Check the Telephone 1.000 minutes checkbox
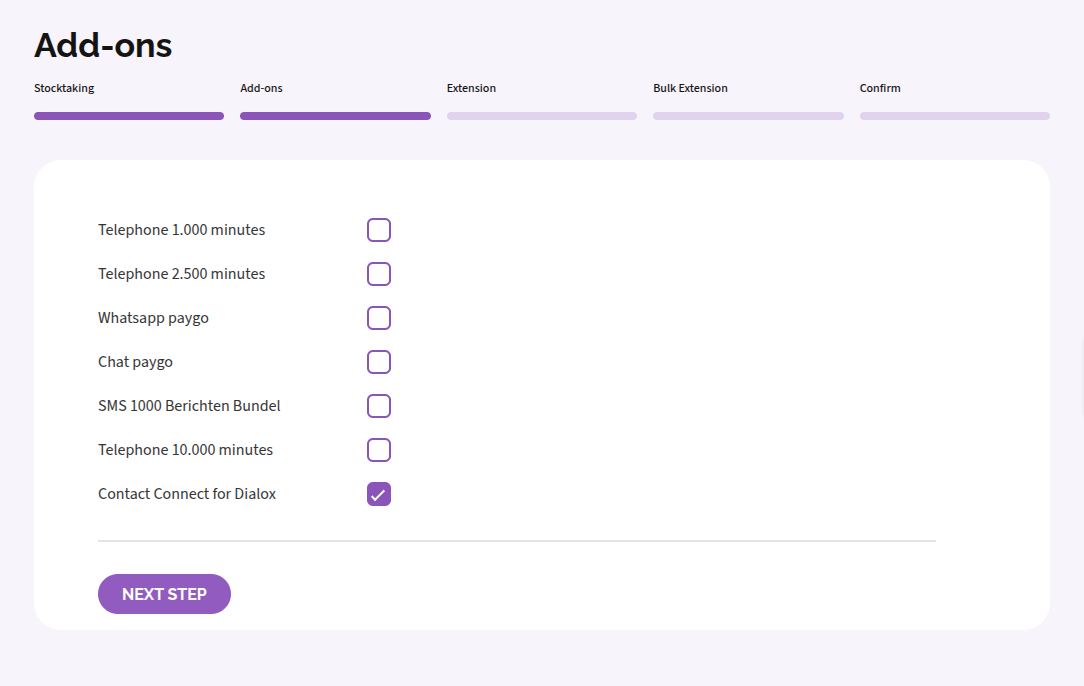 (x=378, y=230)
